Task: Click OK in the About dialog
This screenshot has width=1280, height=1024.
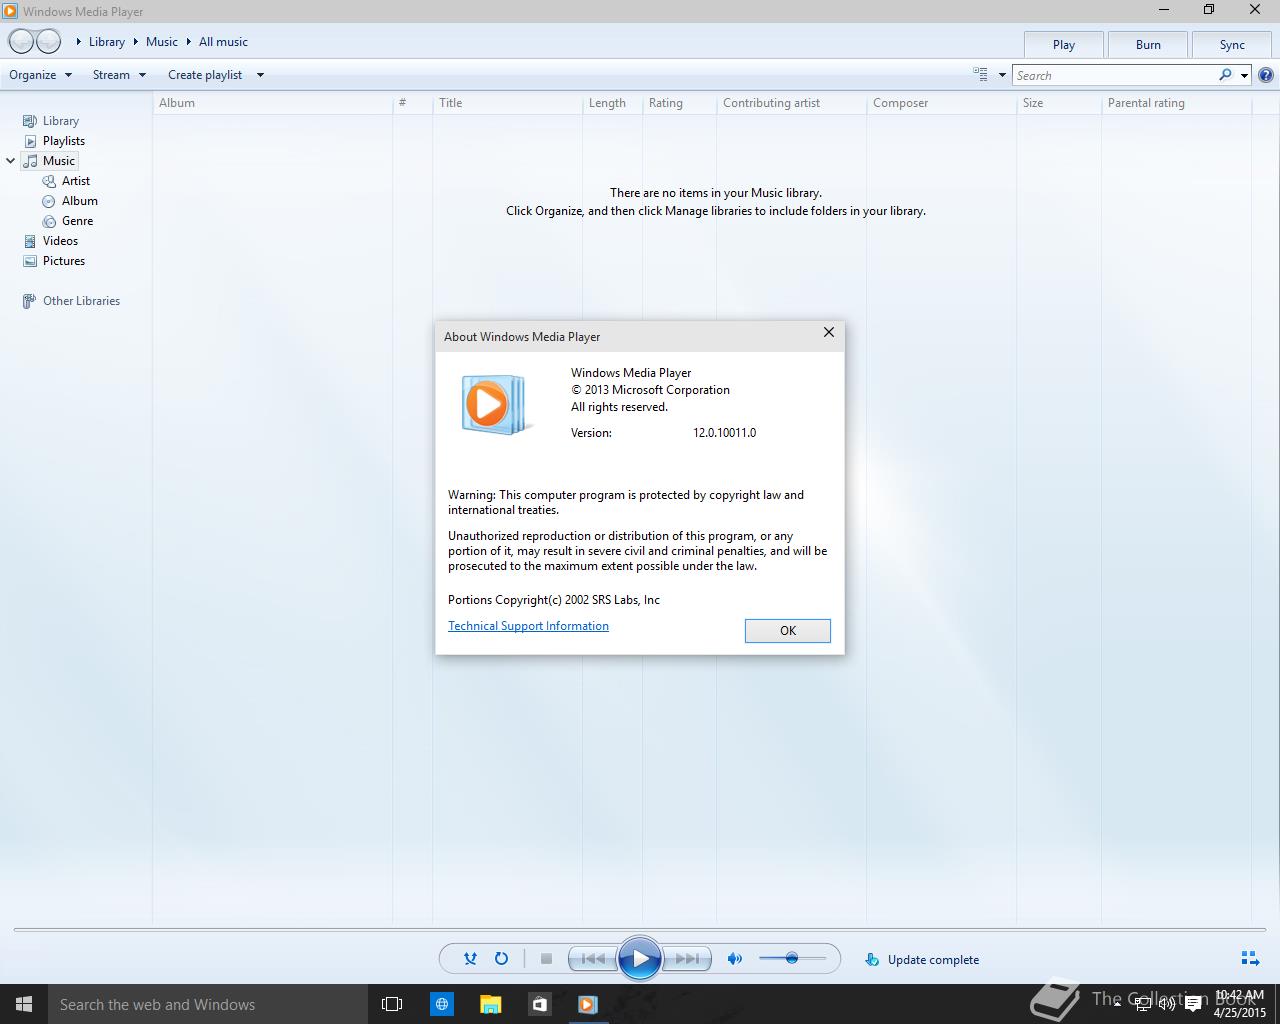Action: pos(788,630)
